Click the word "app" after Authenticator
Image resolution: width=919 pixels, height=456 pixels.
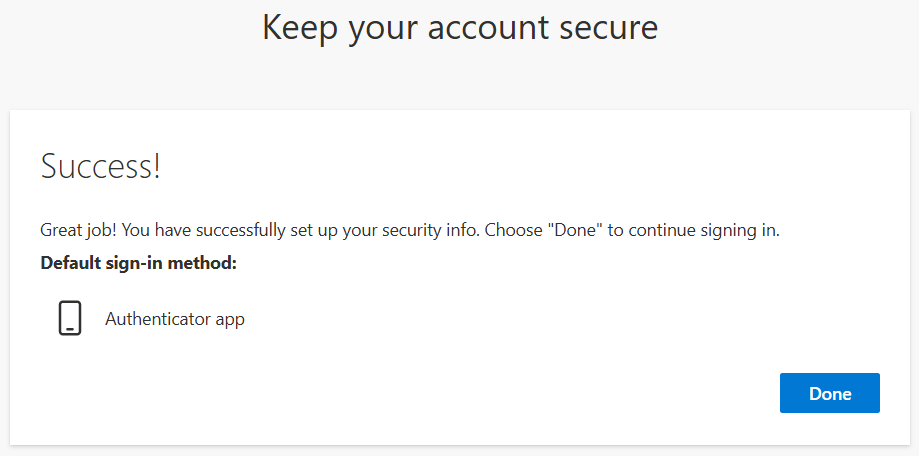tap(230, 321)
